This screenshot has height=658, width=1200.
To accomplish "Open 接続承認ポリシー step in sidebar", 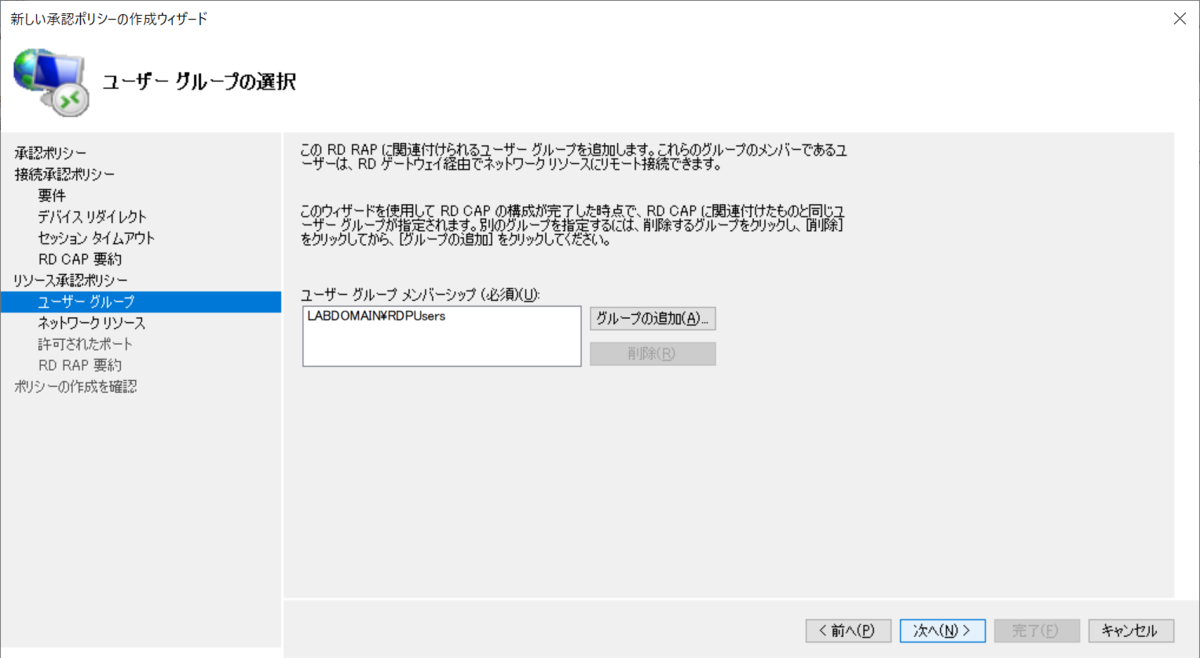I will coord(64,174).
